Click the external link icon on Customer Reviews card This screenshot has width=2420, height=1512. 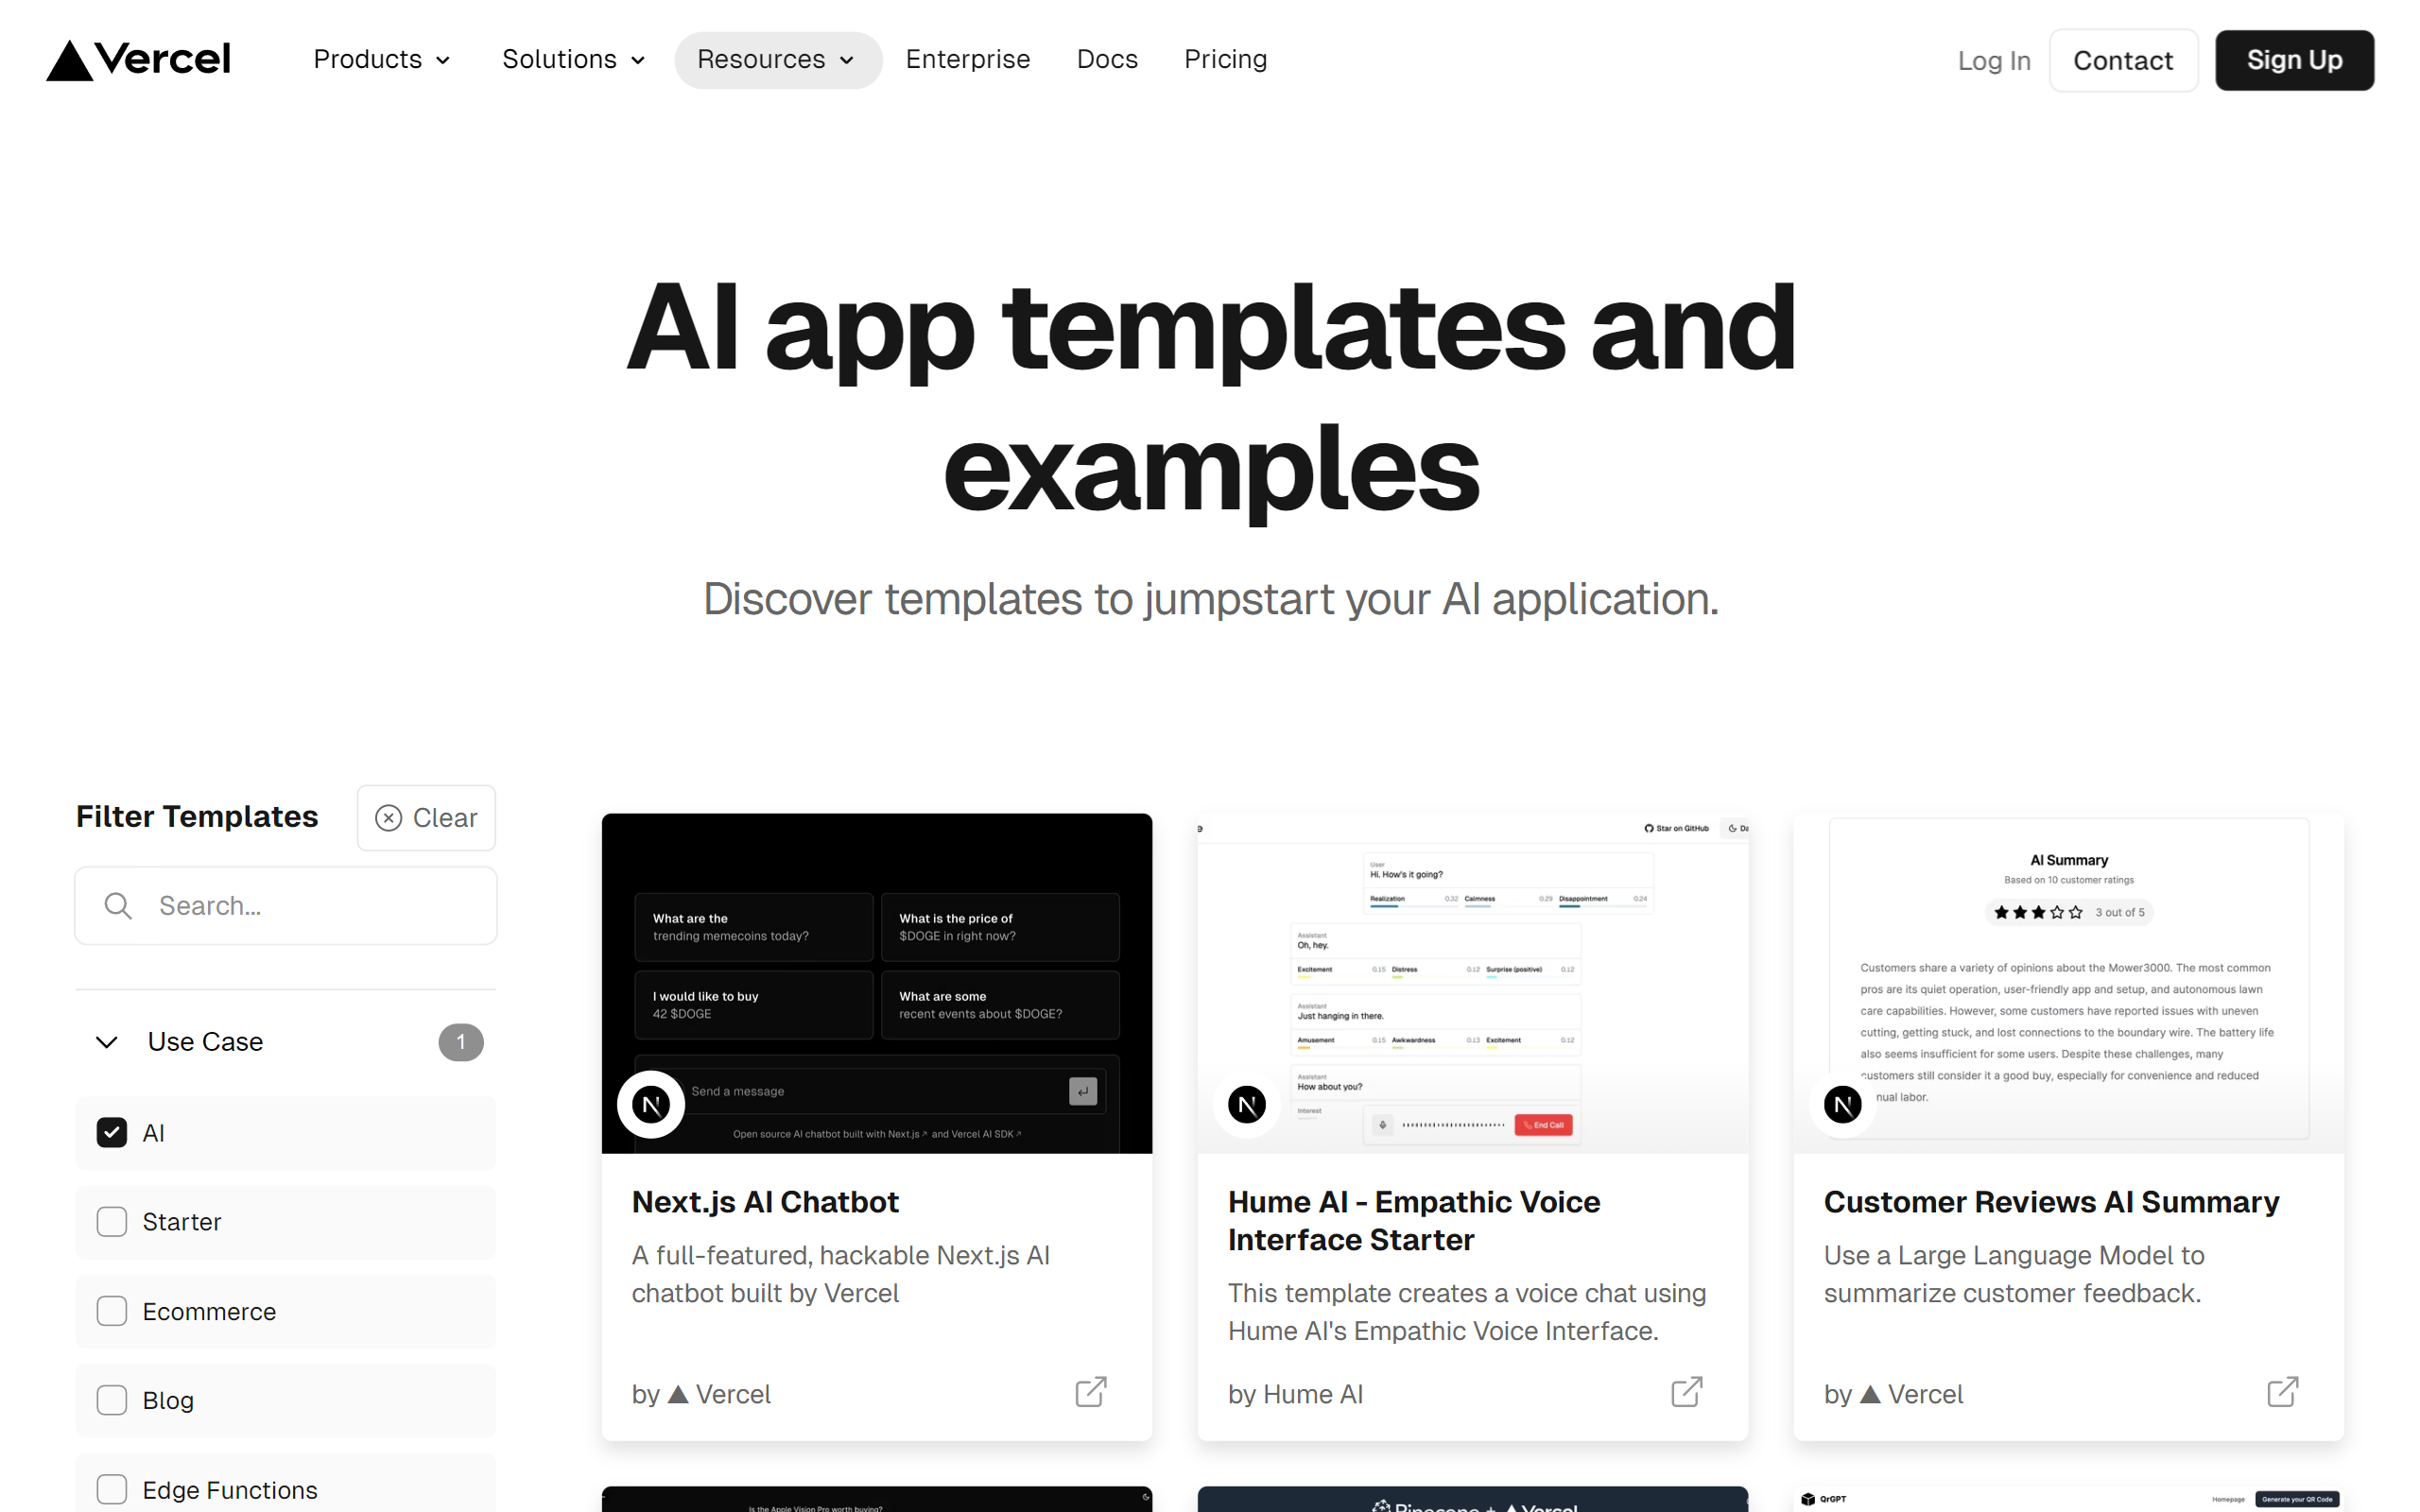tap(2282, 1392)
